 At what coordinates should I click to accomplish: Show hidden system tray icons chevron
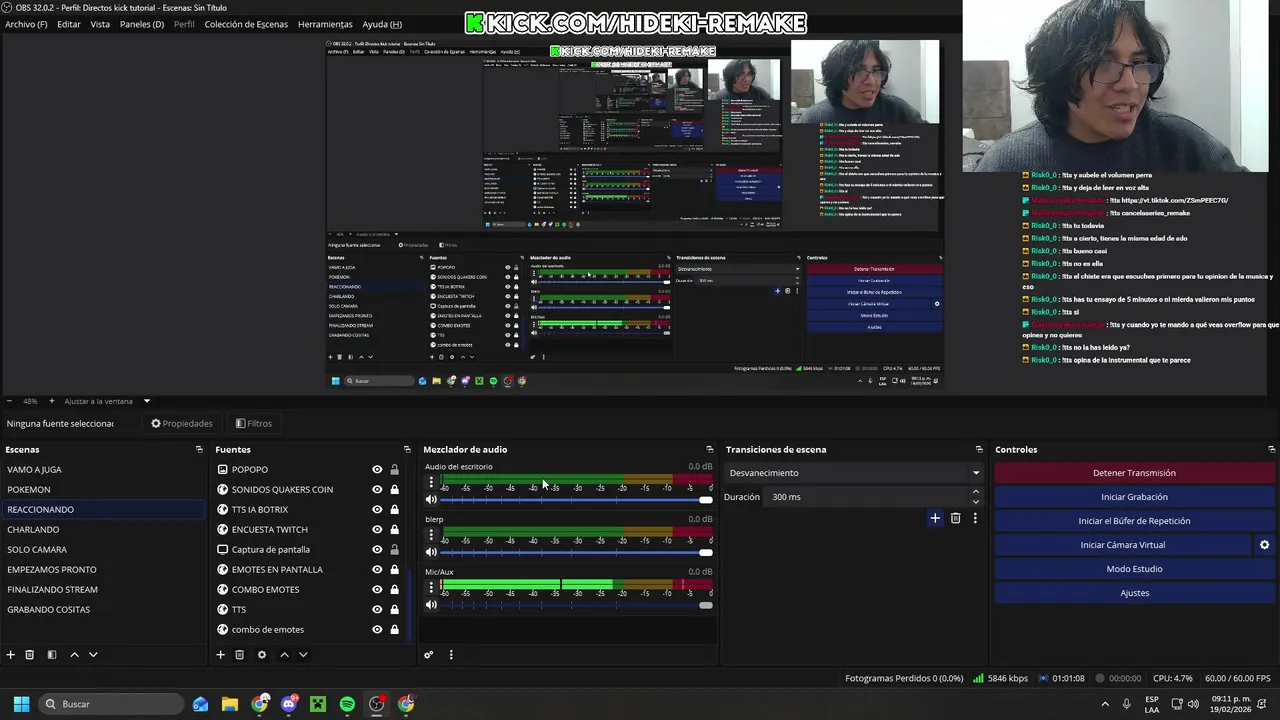tap(1105, 704)
